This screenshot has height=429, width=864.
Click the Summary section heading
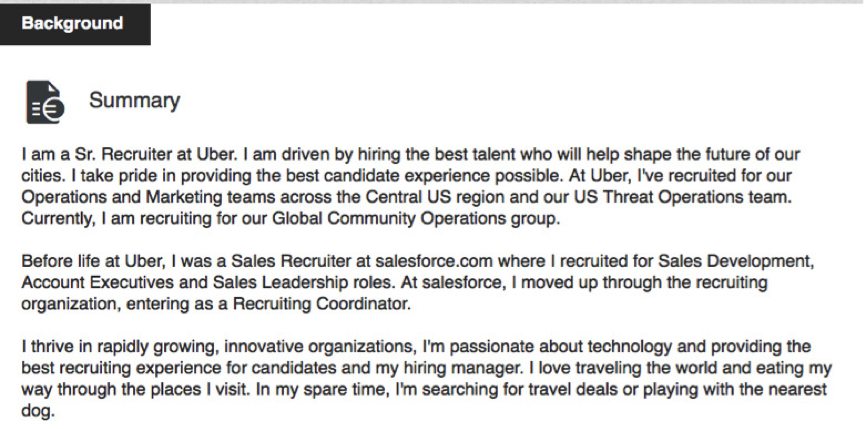[134, 101]
